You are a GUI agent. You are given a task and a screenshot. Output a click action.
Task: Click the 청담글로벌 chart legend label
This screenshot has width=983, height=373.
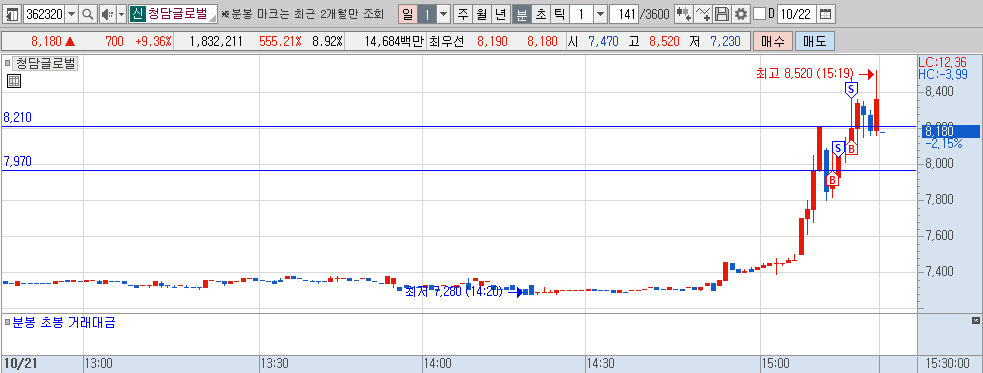coord(45,63)
